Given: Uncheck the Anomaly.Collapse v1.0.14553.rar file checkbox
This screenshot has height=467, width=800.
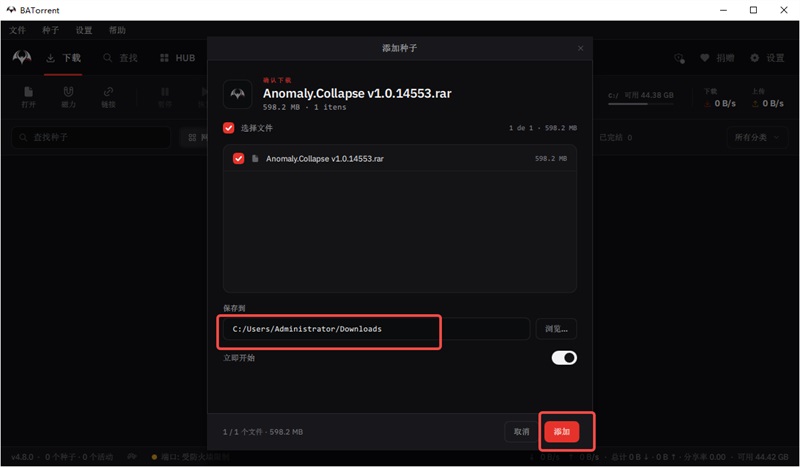Looking at the screenshot, I should (238, 158).
